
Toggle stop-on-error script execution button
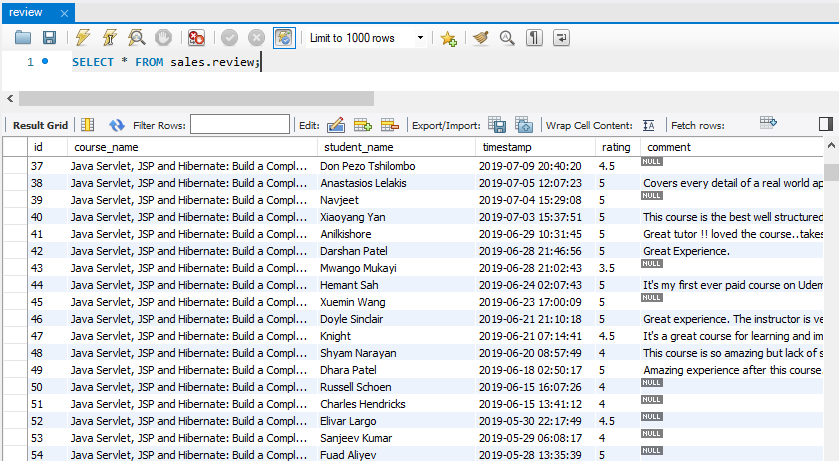(197, 38)
